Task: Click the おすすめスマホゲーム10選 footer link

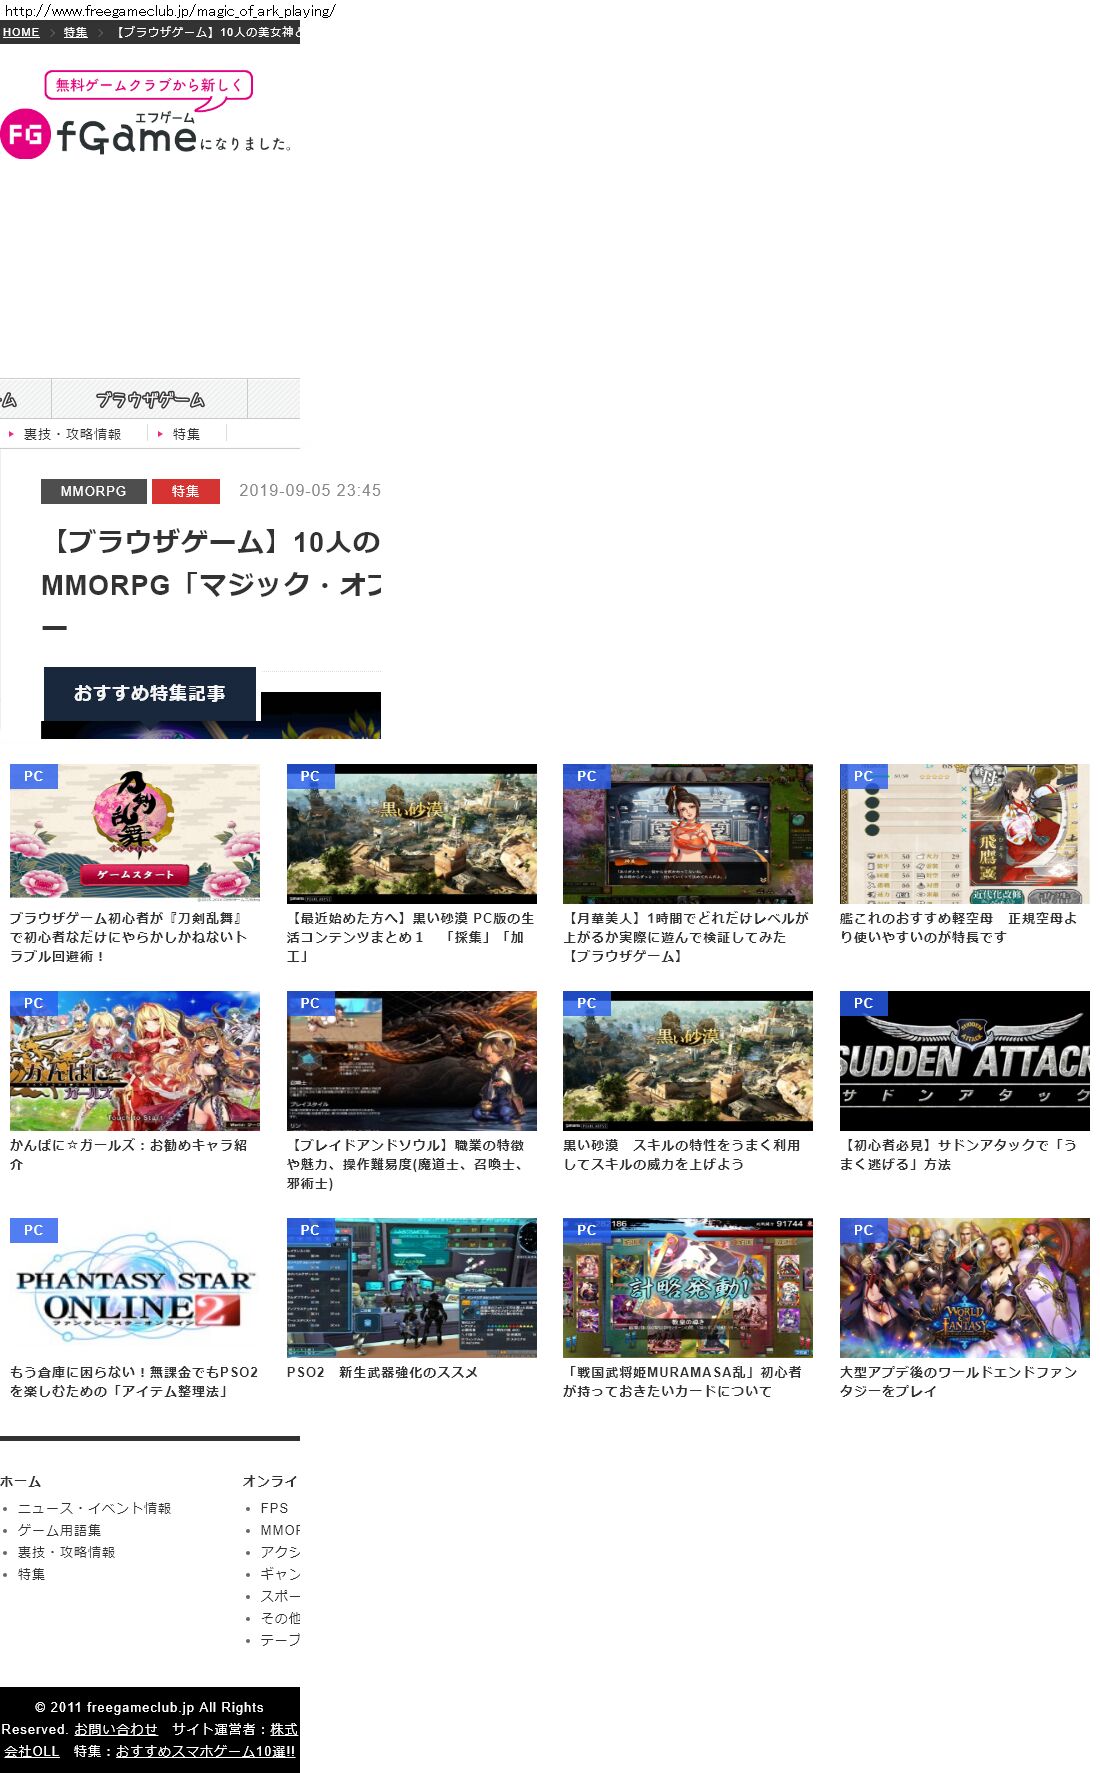Action: pyautogui.click(x=205, y=1751)
